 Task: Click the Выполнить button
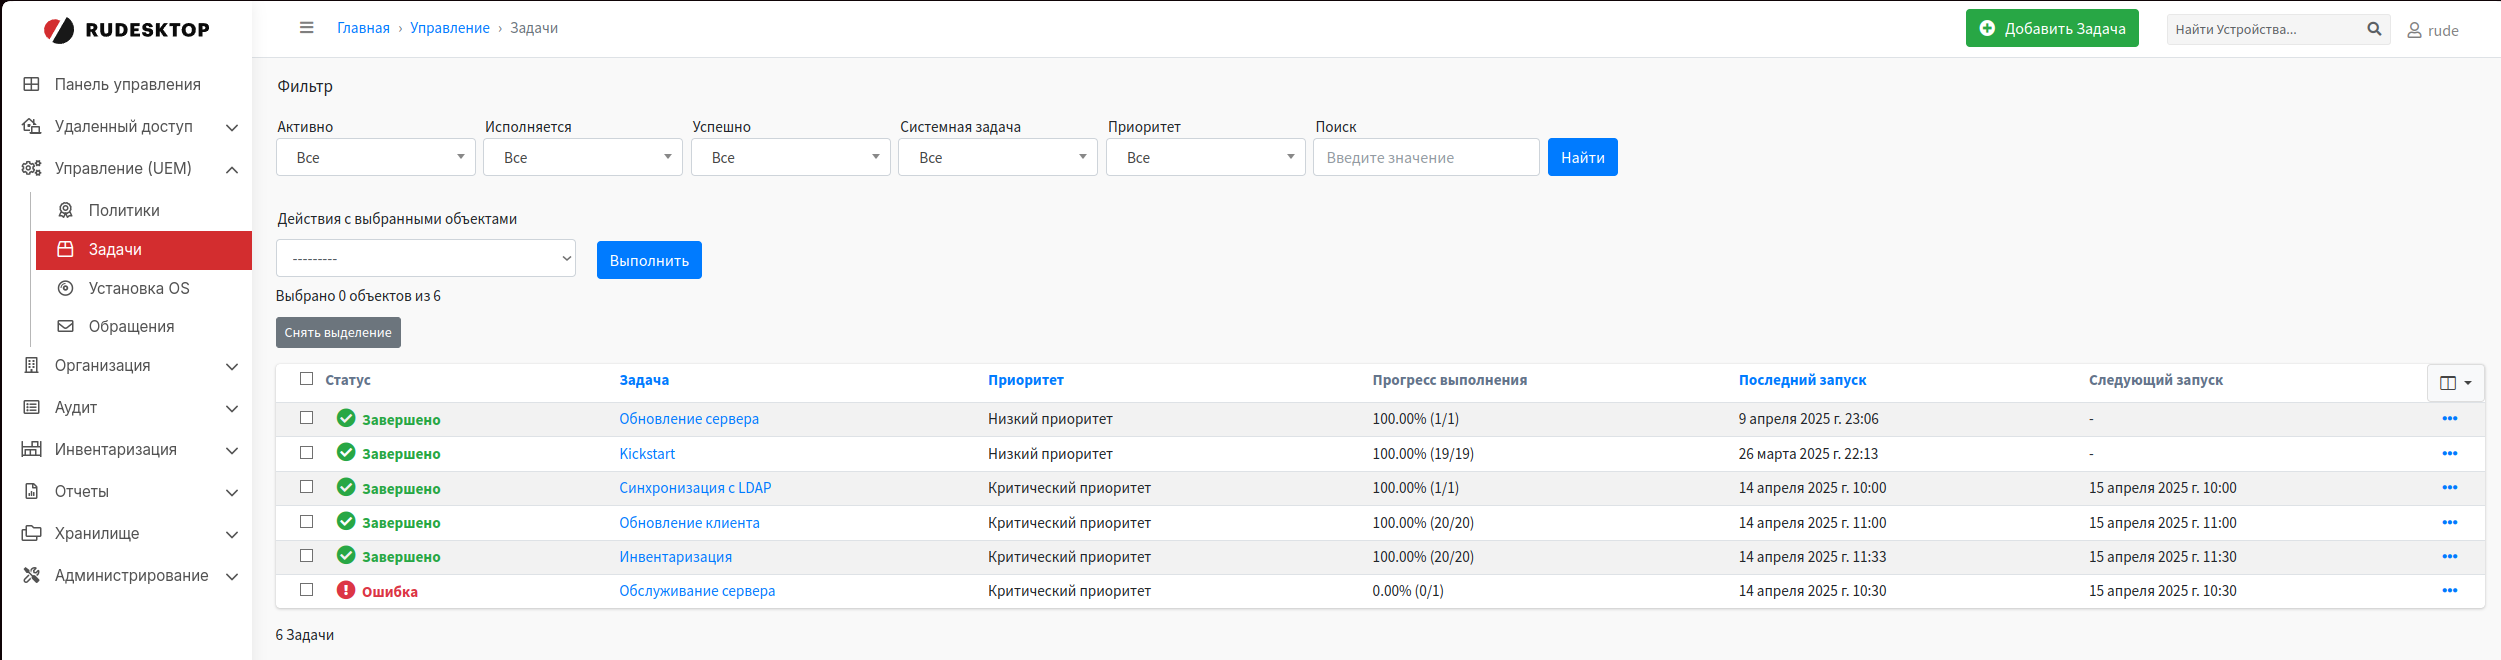coord(649,261)
